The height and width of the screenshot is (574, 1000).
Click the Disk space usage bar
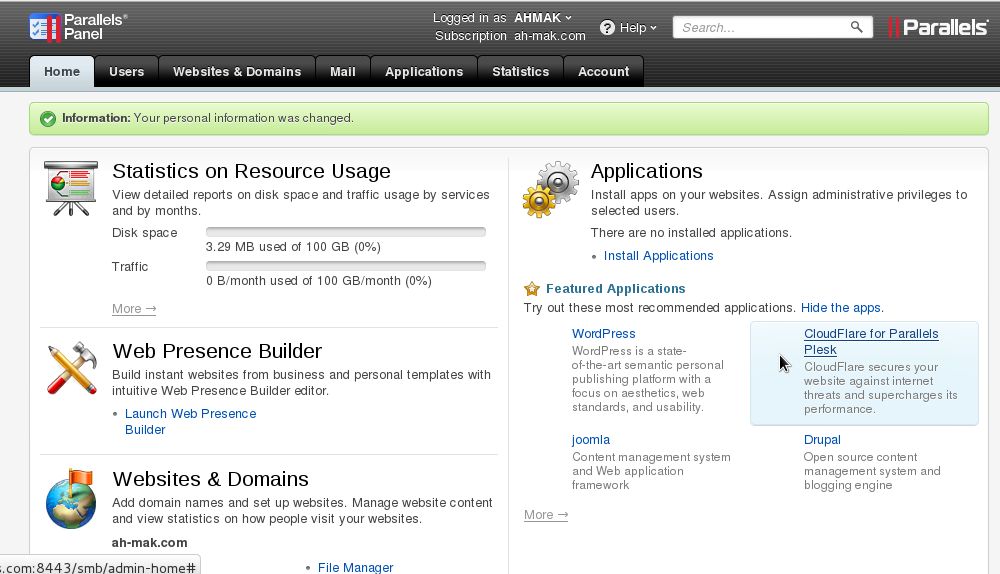tap(346, 232)
